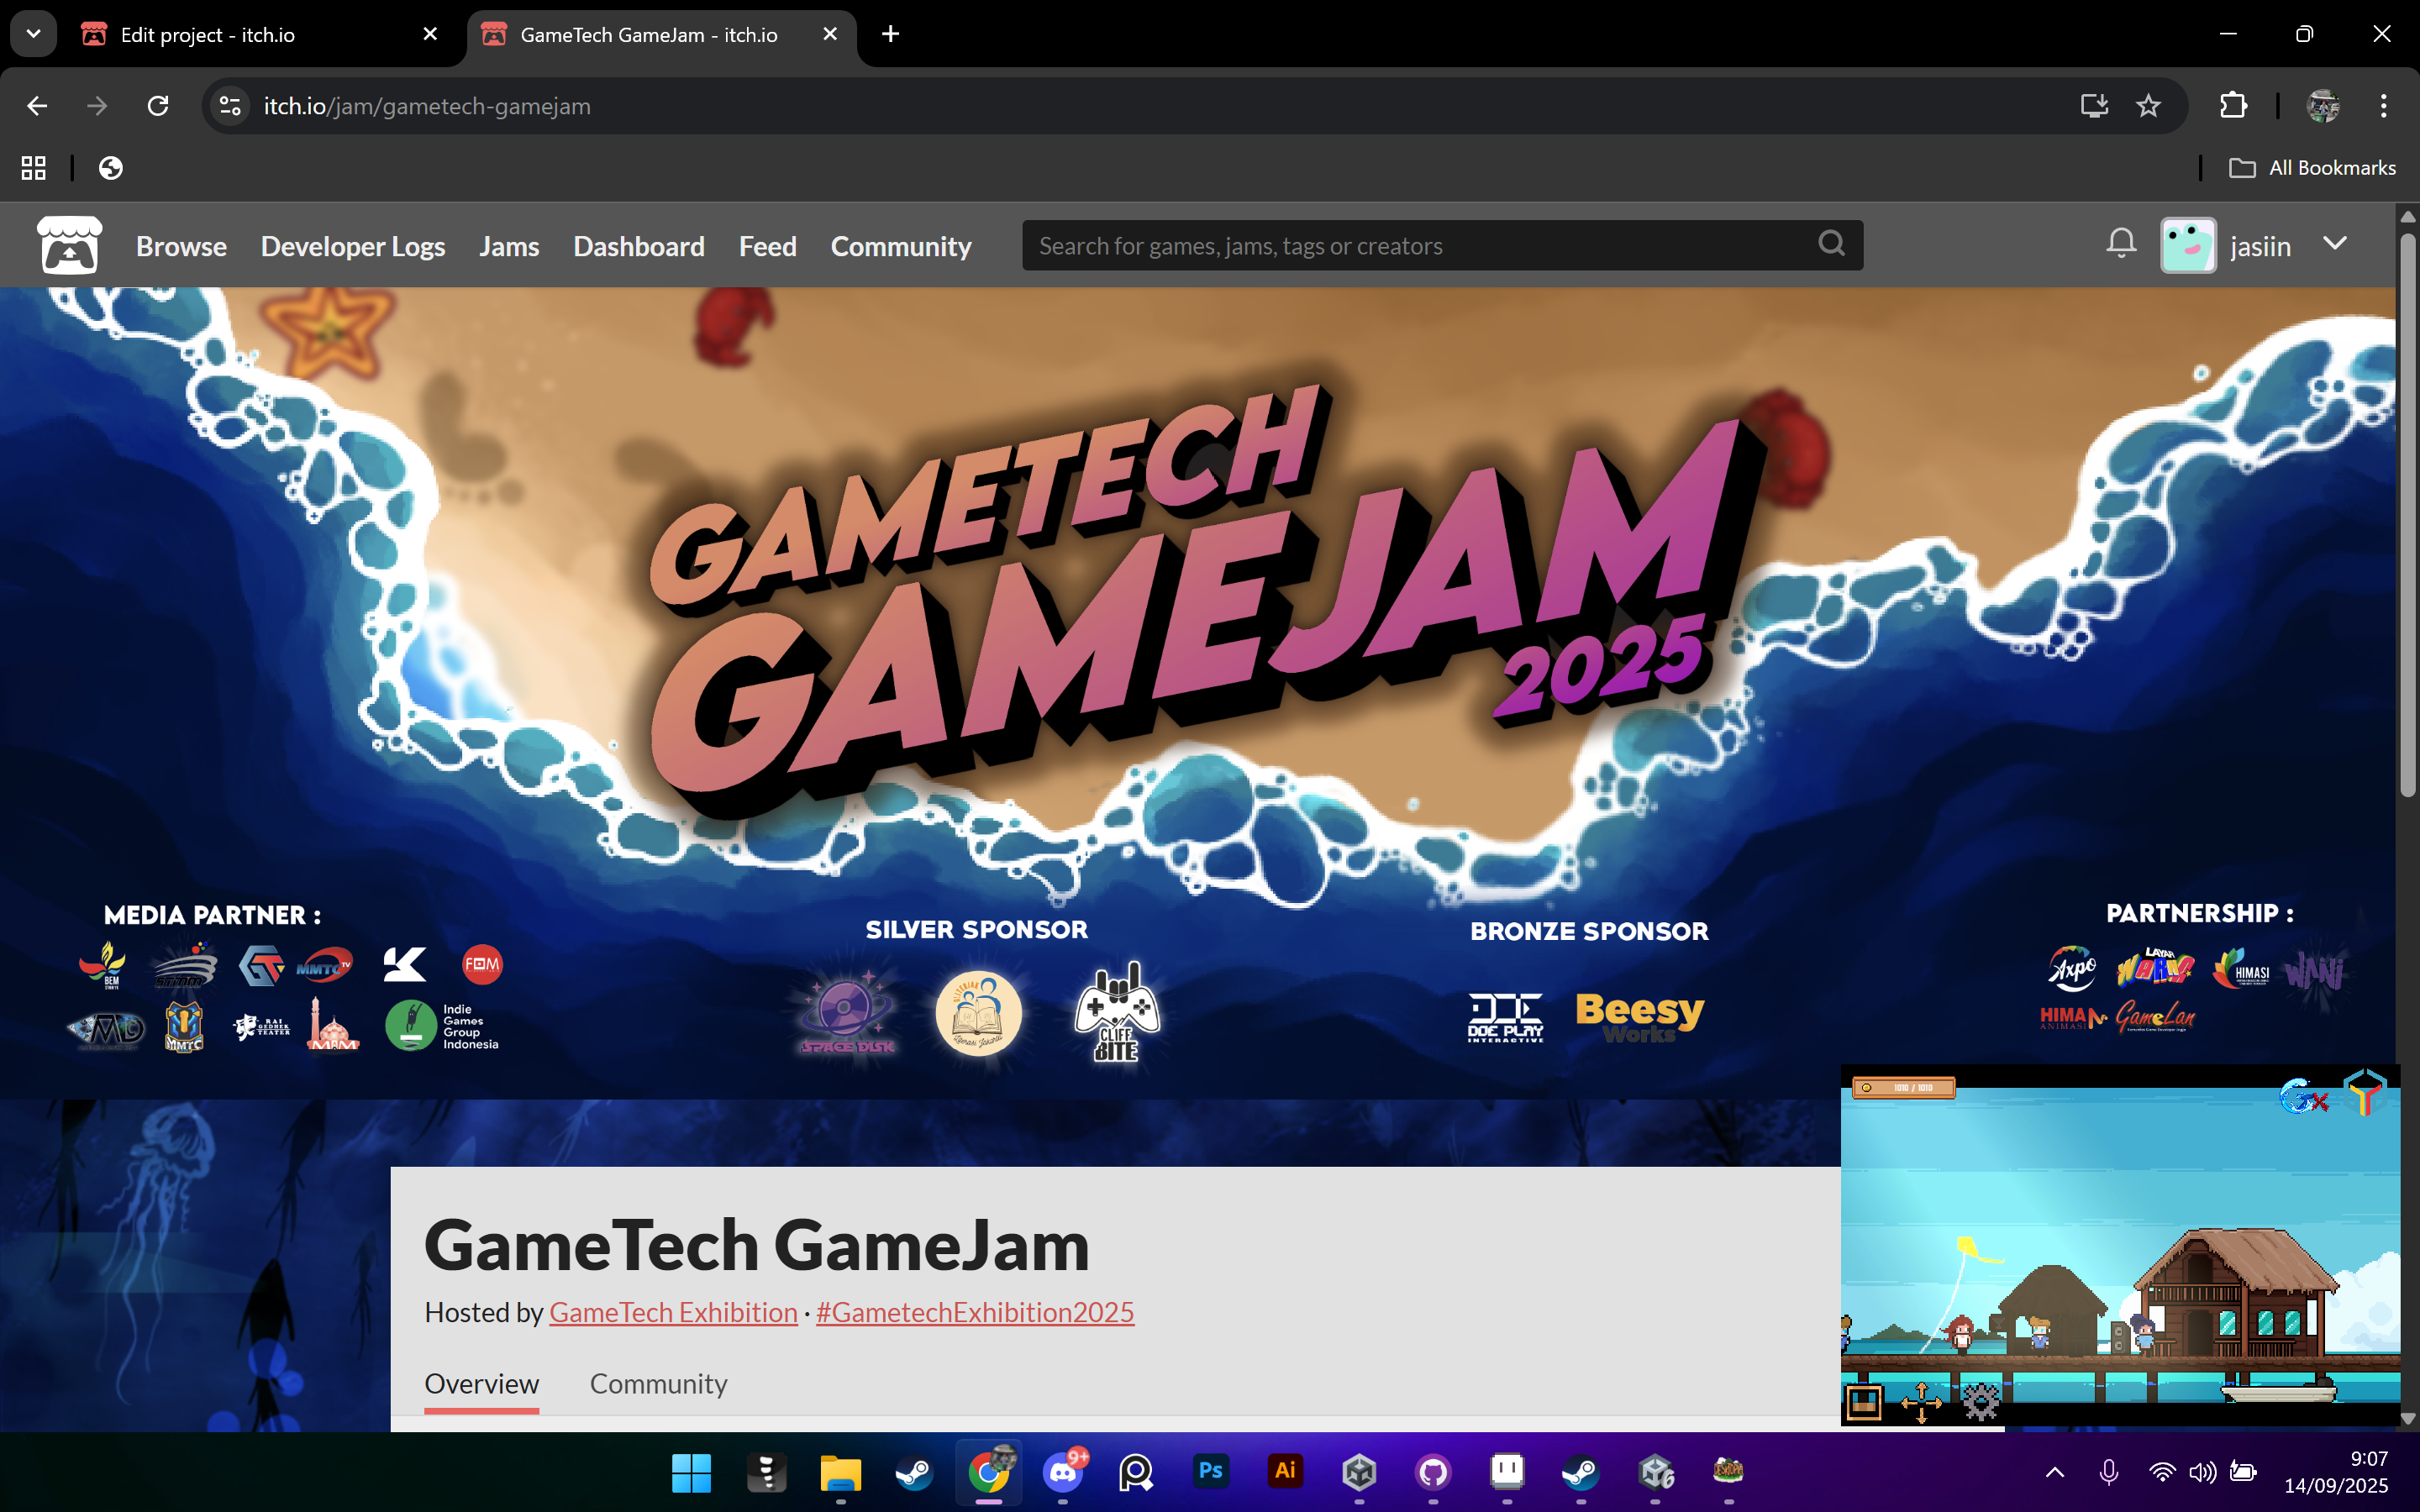2420x1512 pixels.
Task: Click the move arrows icon in the game overlay
Action: 1921,1402
